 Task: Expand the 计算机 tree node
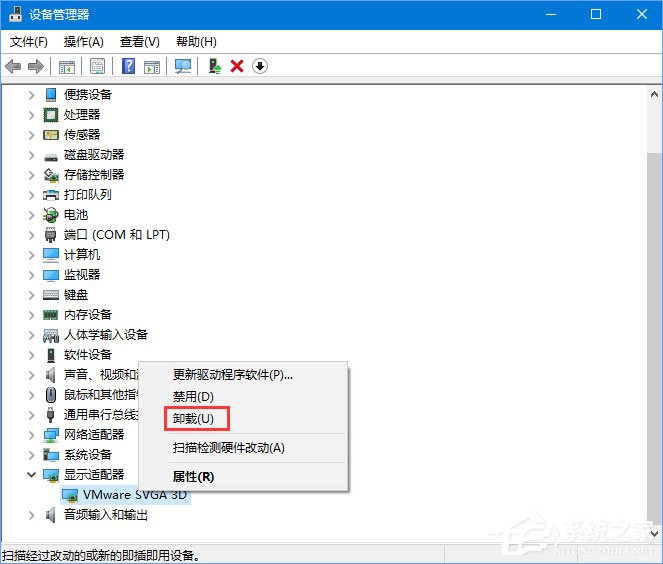coord(32,255)
